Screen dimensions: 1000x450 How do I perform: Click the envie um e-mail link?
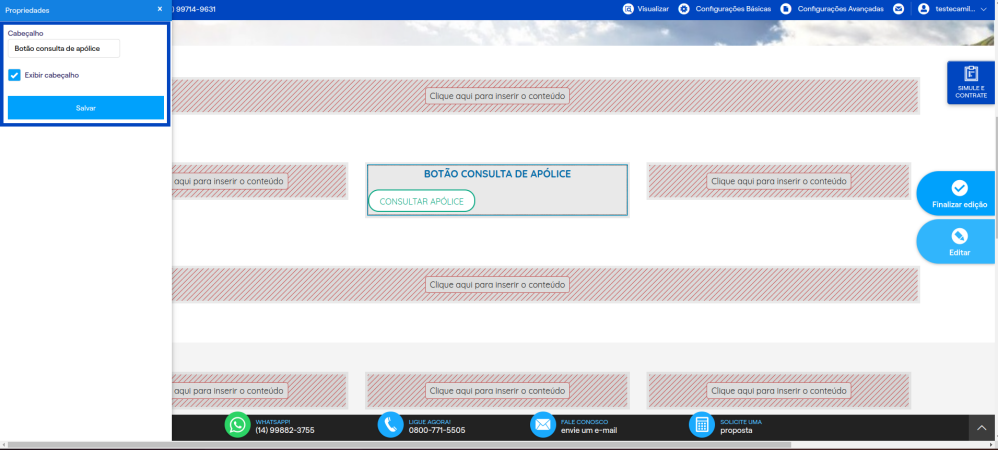pos(589,430)
